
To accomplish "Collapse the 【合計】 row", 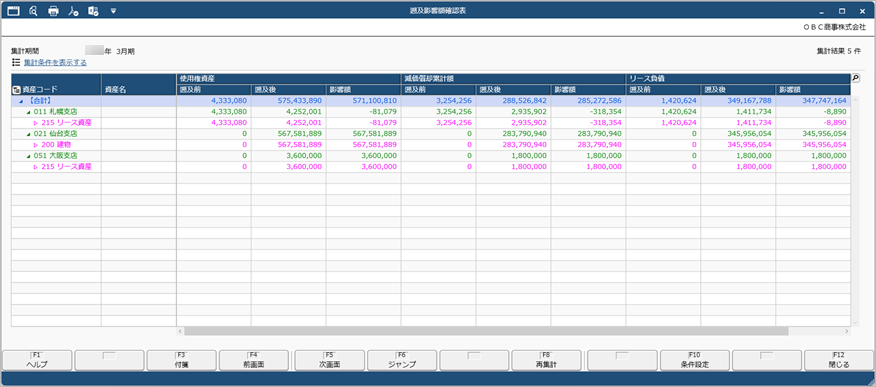I will (21, 101).
